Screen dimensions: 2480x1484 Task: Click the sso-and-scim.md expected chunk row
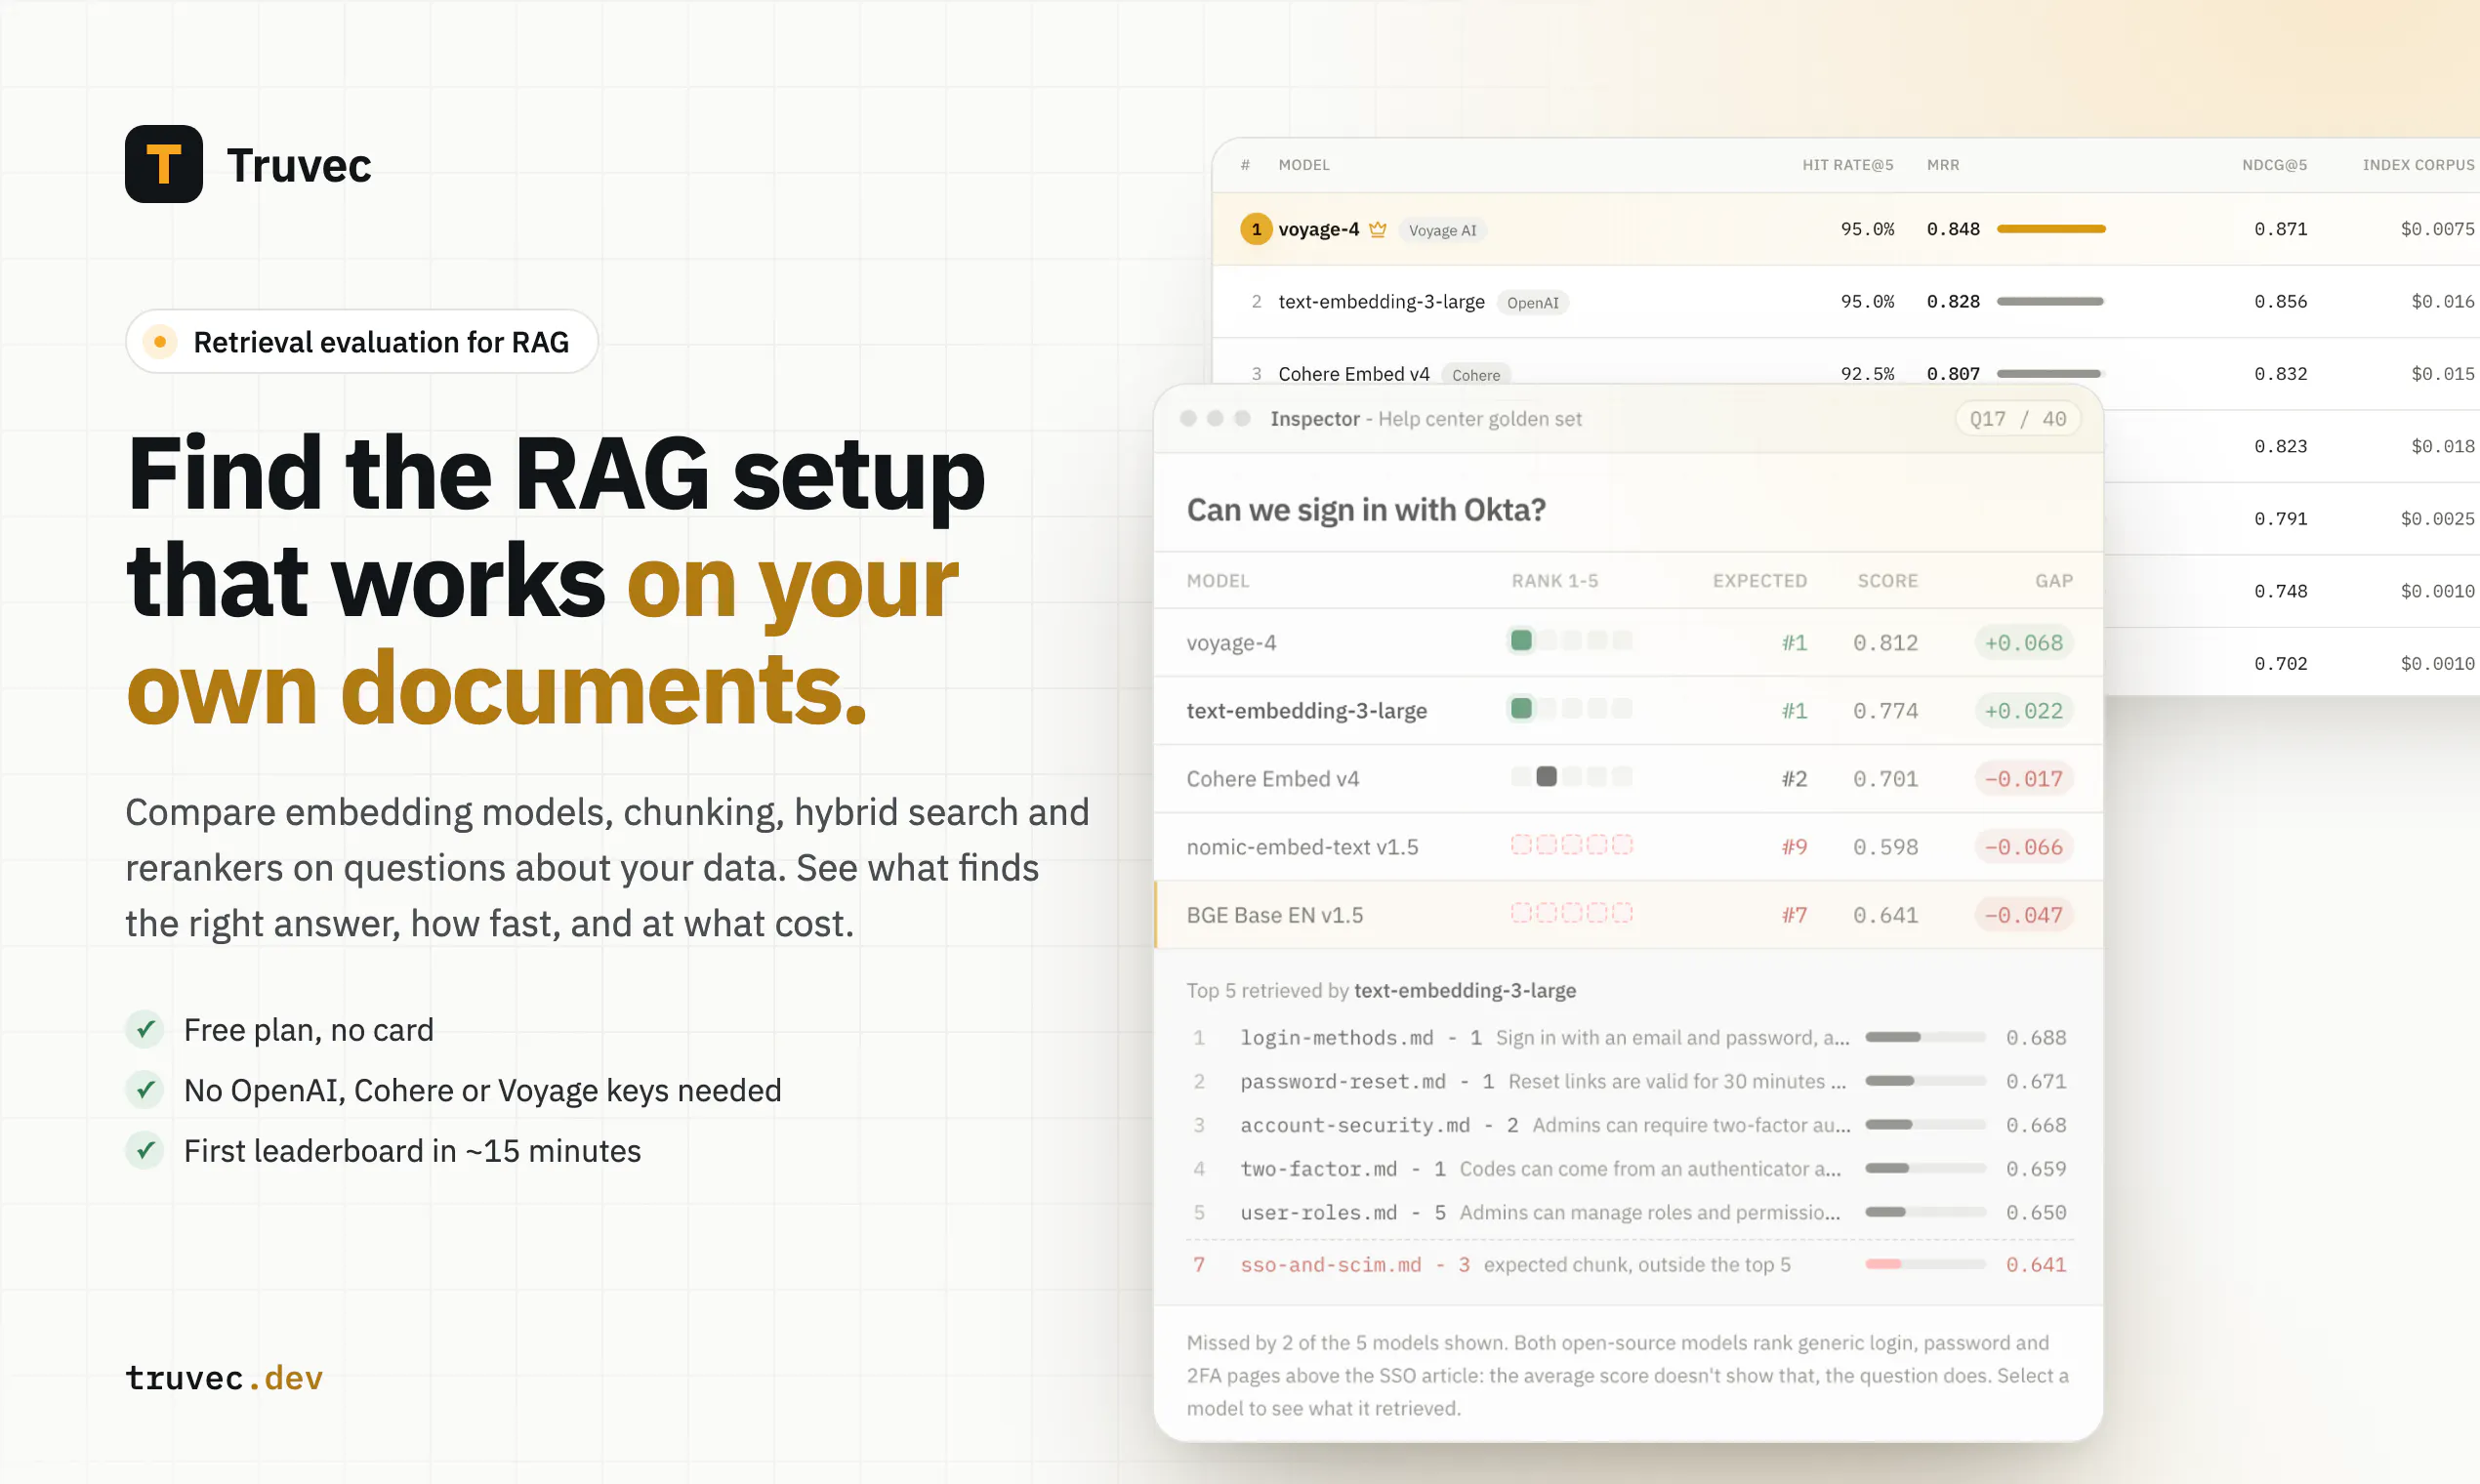[x=1628, y=1264]
